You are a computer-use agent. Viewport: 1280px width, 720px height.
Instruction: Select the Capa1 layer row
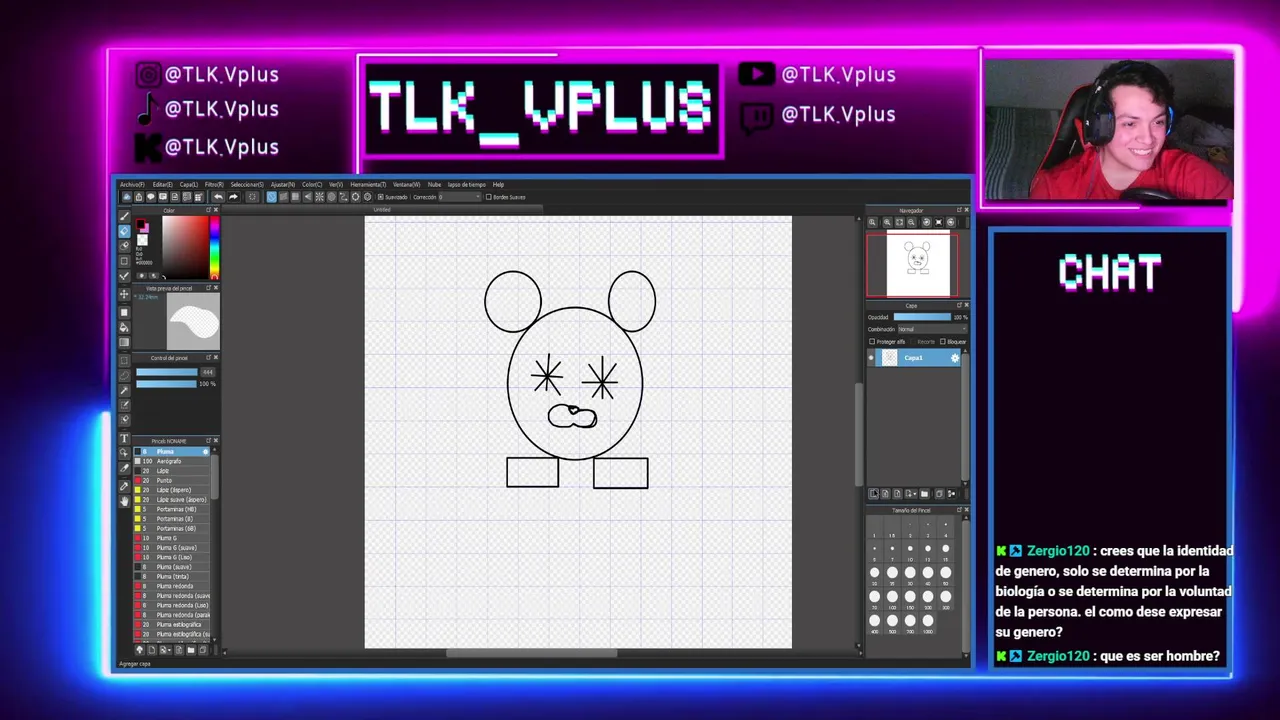(x=915, y=358)
